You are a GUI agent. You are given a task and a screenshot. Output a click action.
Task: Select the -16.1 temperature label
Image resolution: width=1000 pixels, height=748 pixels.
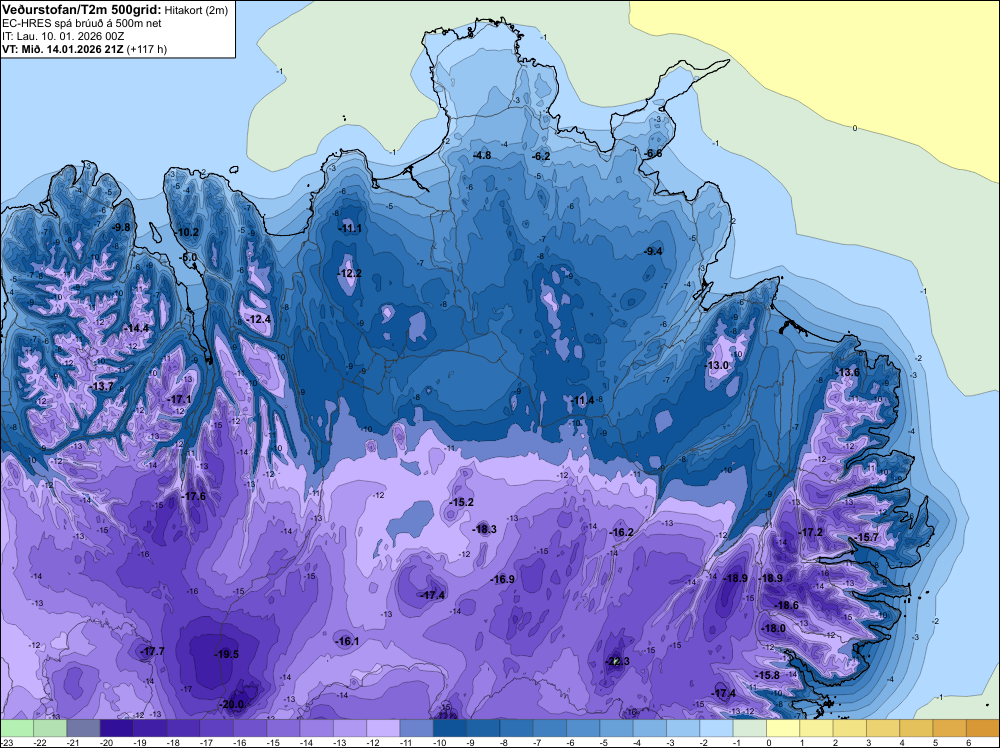point(348,642)
